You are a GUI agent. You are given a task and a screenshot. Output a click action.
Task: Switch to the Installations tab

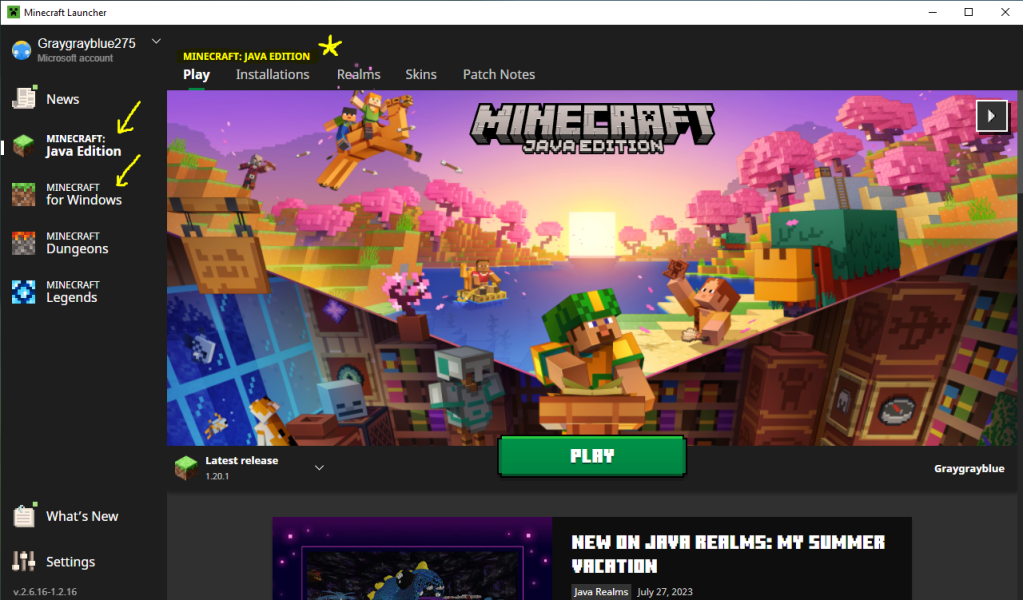272,75
